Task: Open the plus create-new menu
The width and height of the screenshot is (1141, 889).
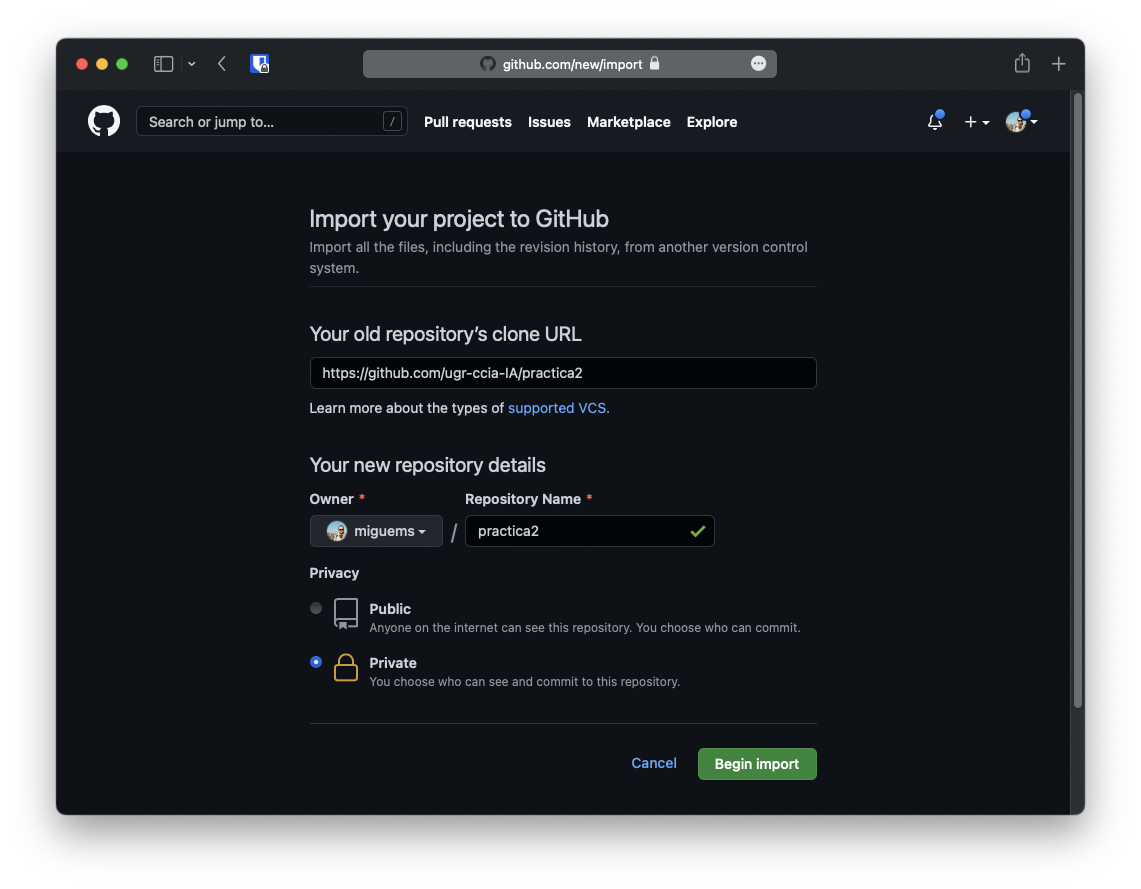Action: (977, 122)
